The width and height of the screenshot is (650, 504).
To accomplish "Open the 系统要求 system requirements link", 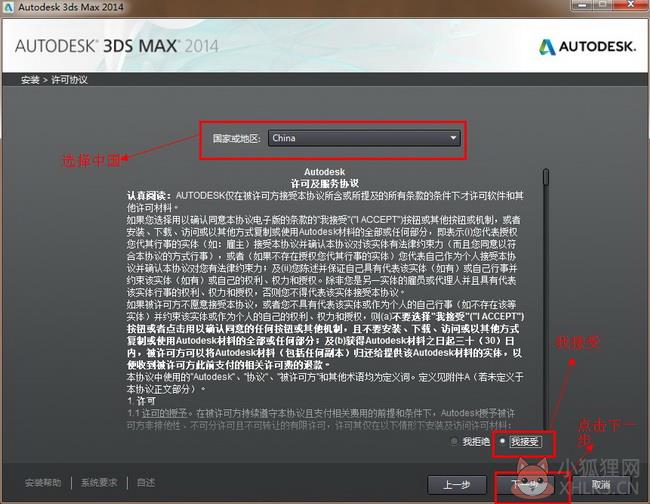I will (99, 483).
